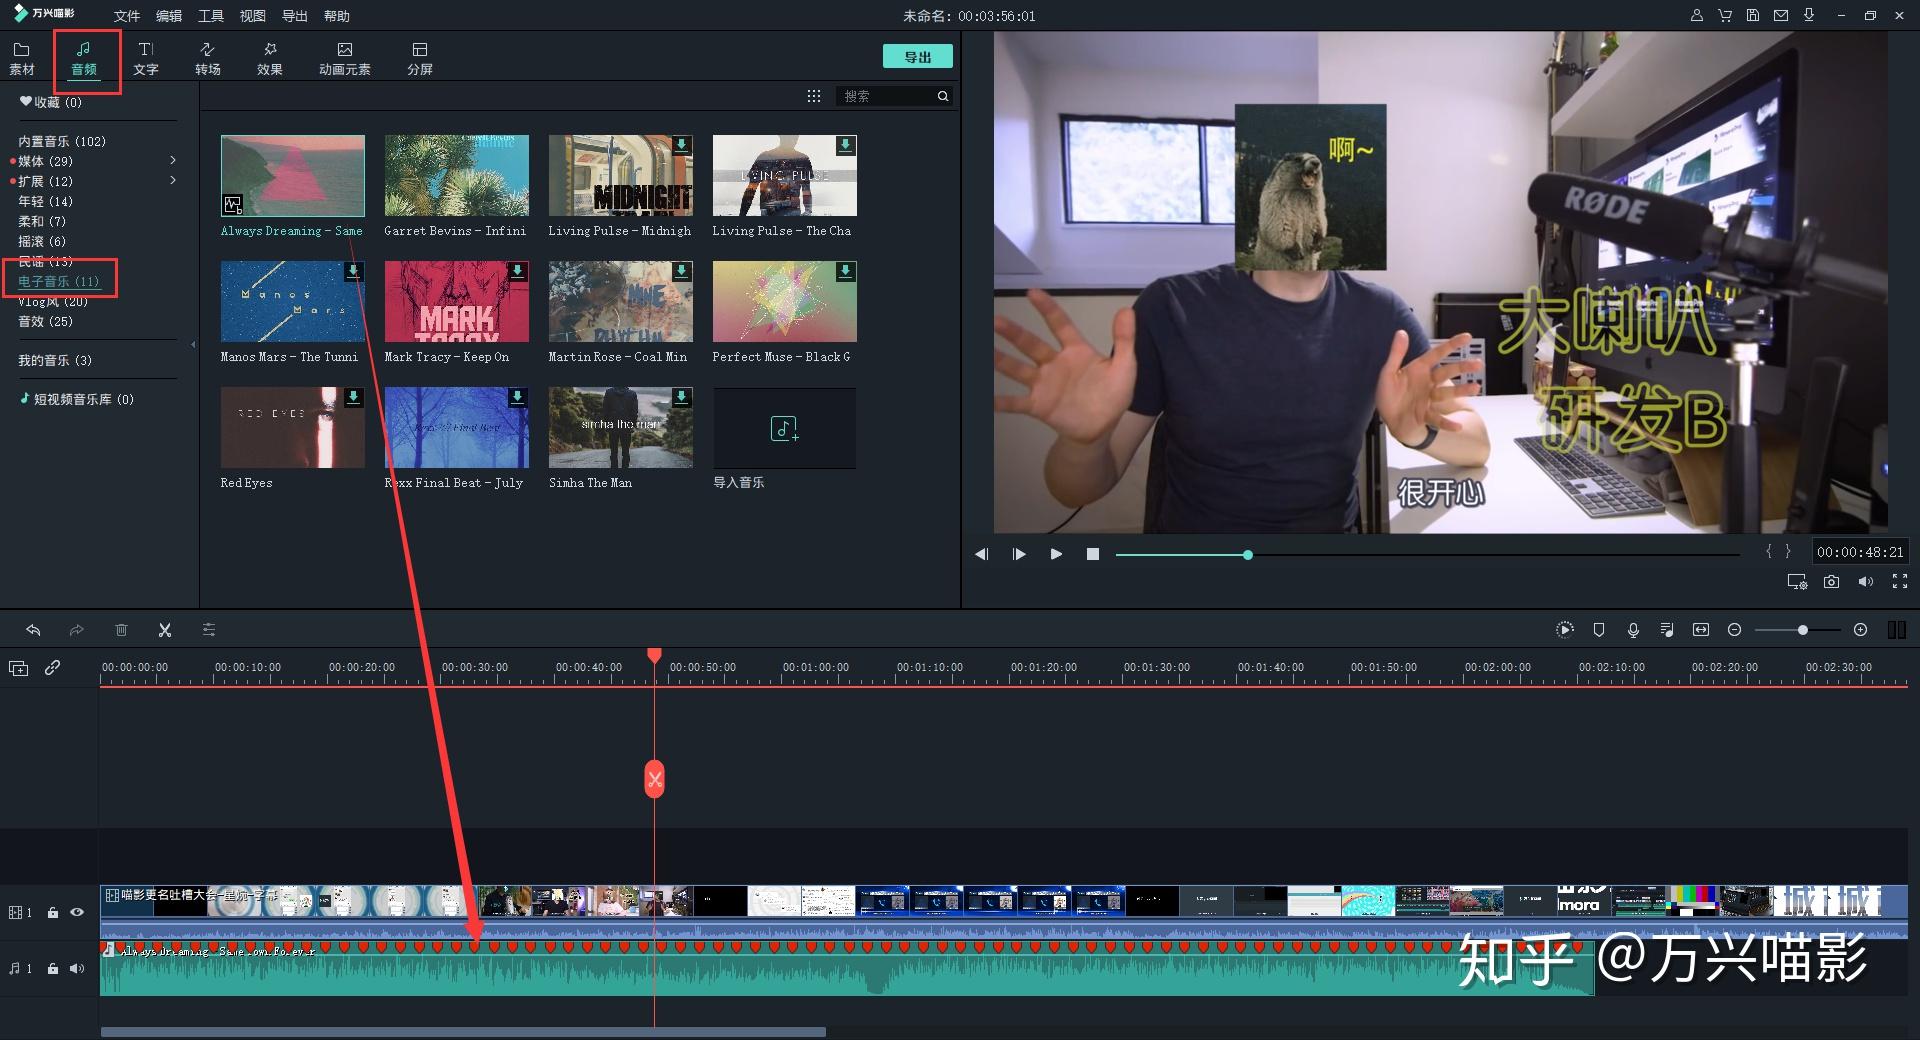Adjust the timeline zoom slider handle
The height and width of the screenshot is (1040, 1920).
pyautogui.click(x=1802, y=630)
